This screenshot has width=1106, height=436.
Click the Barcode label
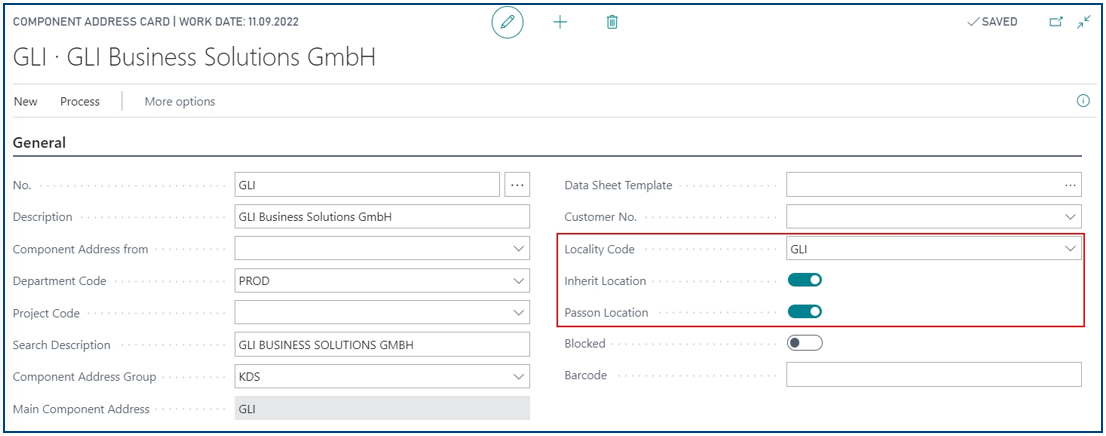pos(585,375)
